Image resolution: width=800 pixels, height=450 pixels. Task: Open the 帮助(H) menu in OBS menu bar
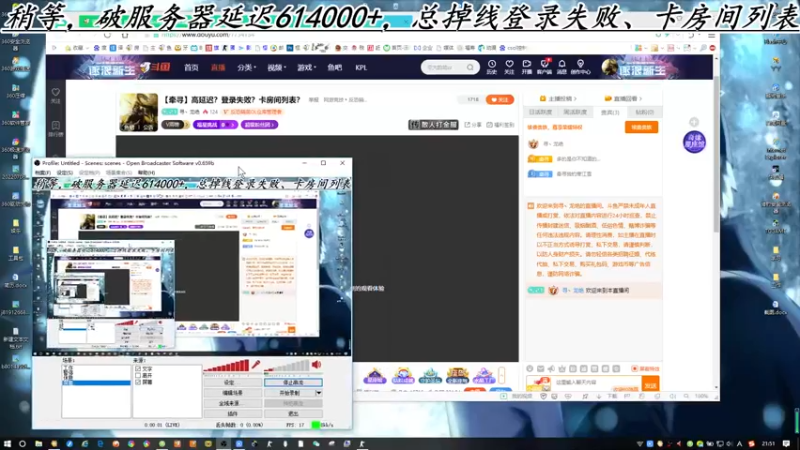(146, 172)
